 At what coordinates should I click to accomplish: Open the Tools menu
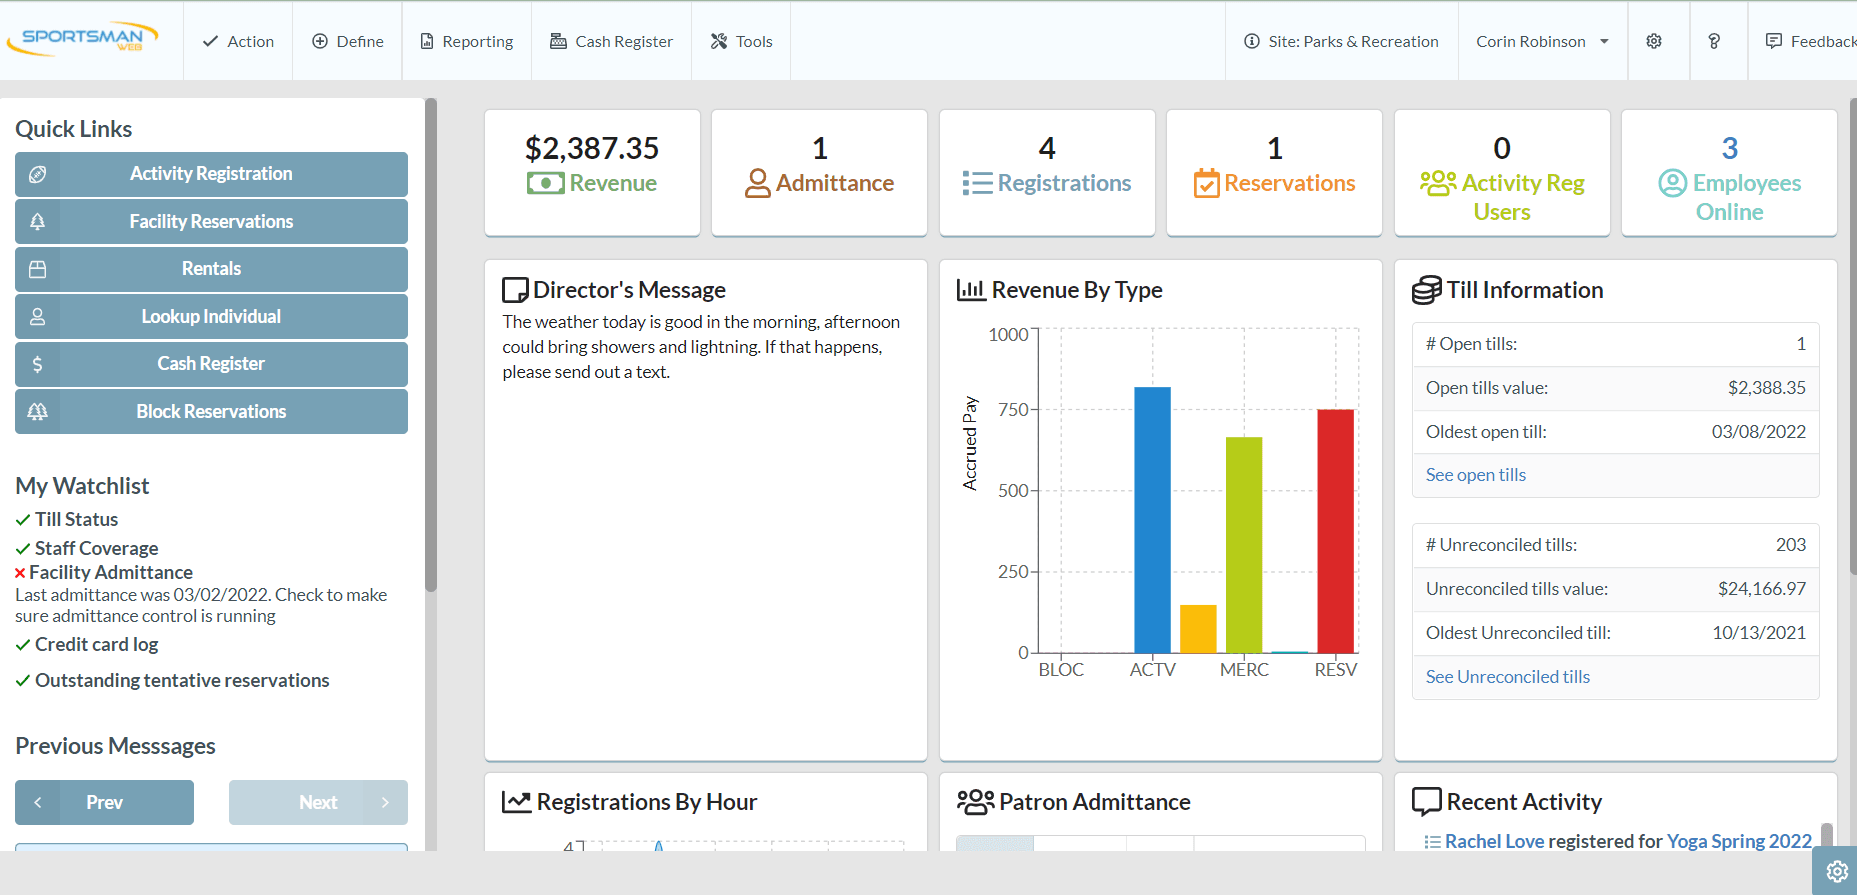tap(741, 41)
